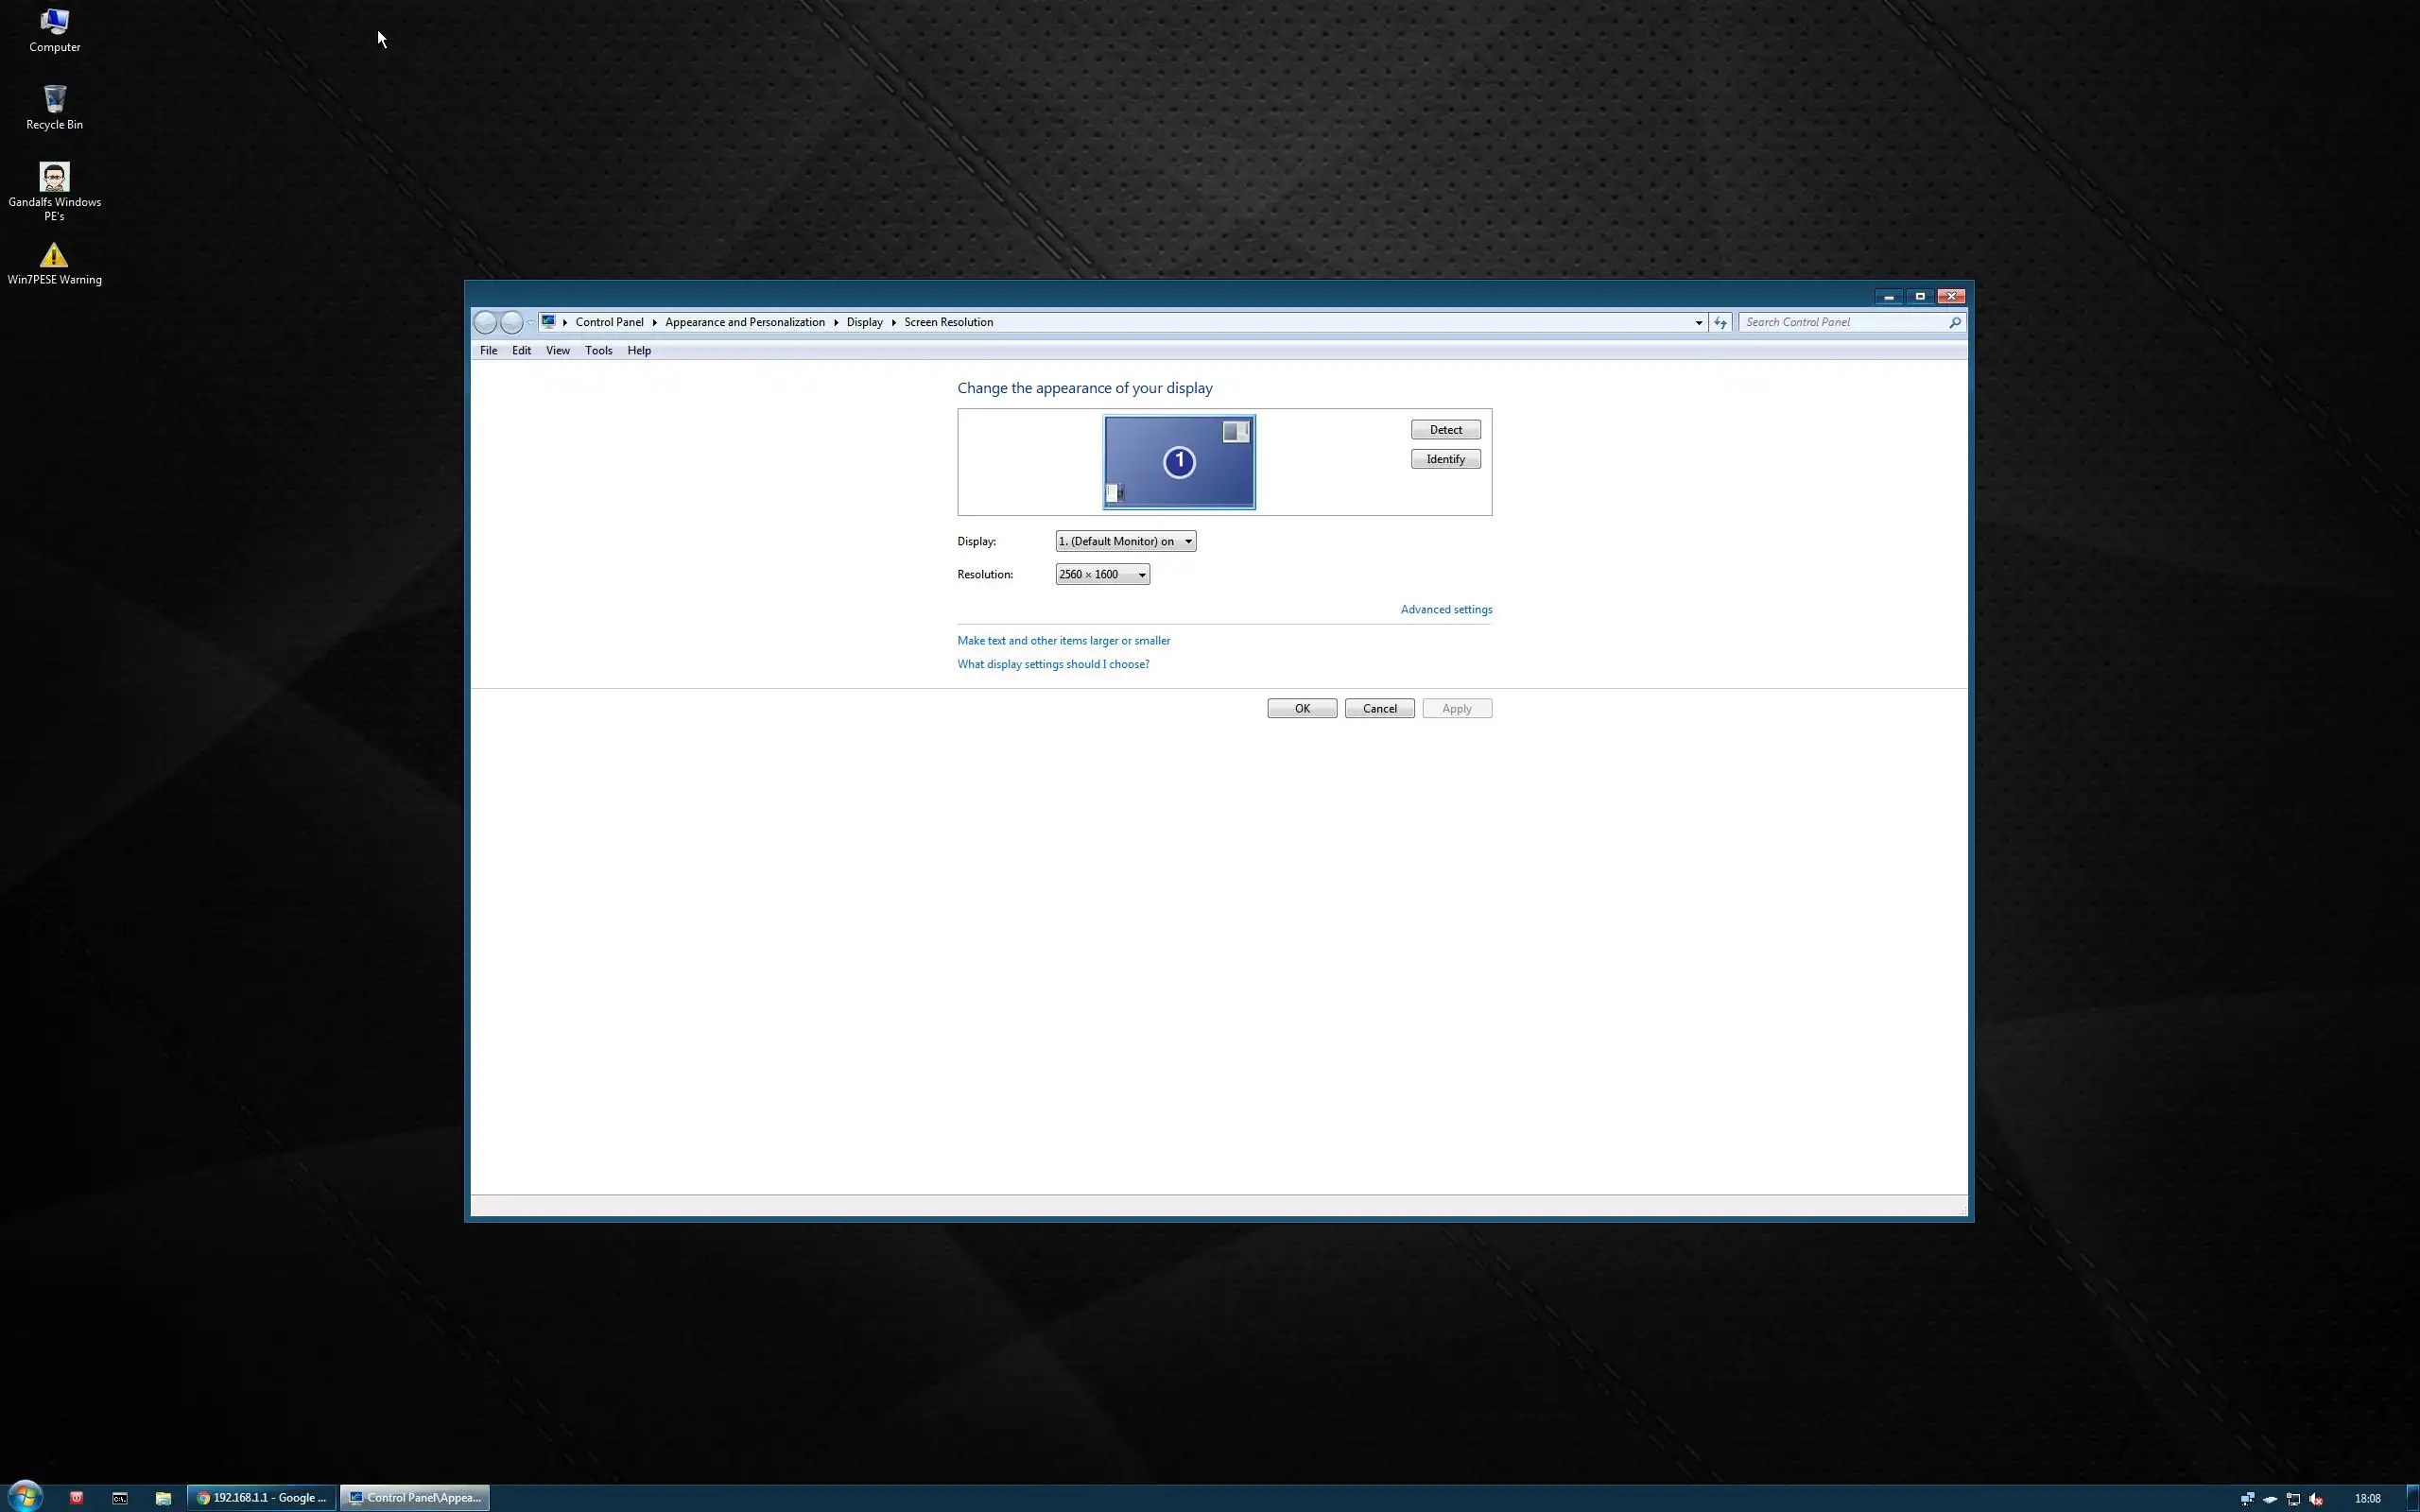Open the Computer desktop icon
This screenshot has width=2420, height=1512.
click(x=54, y=30)
